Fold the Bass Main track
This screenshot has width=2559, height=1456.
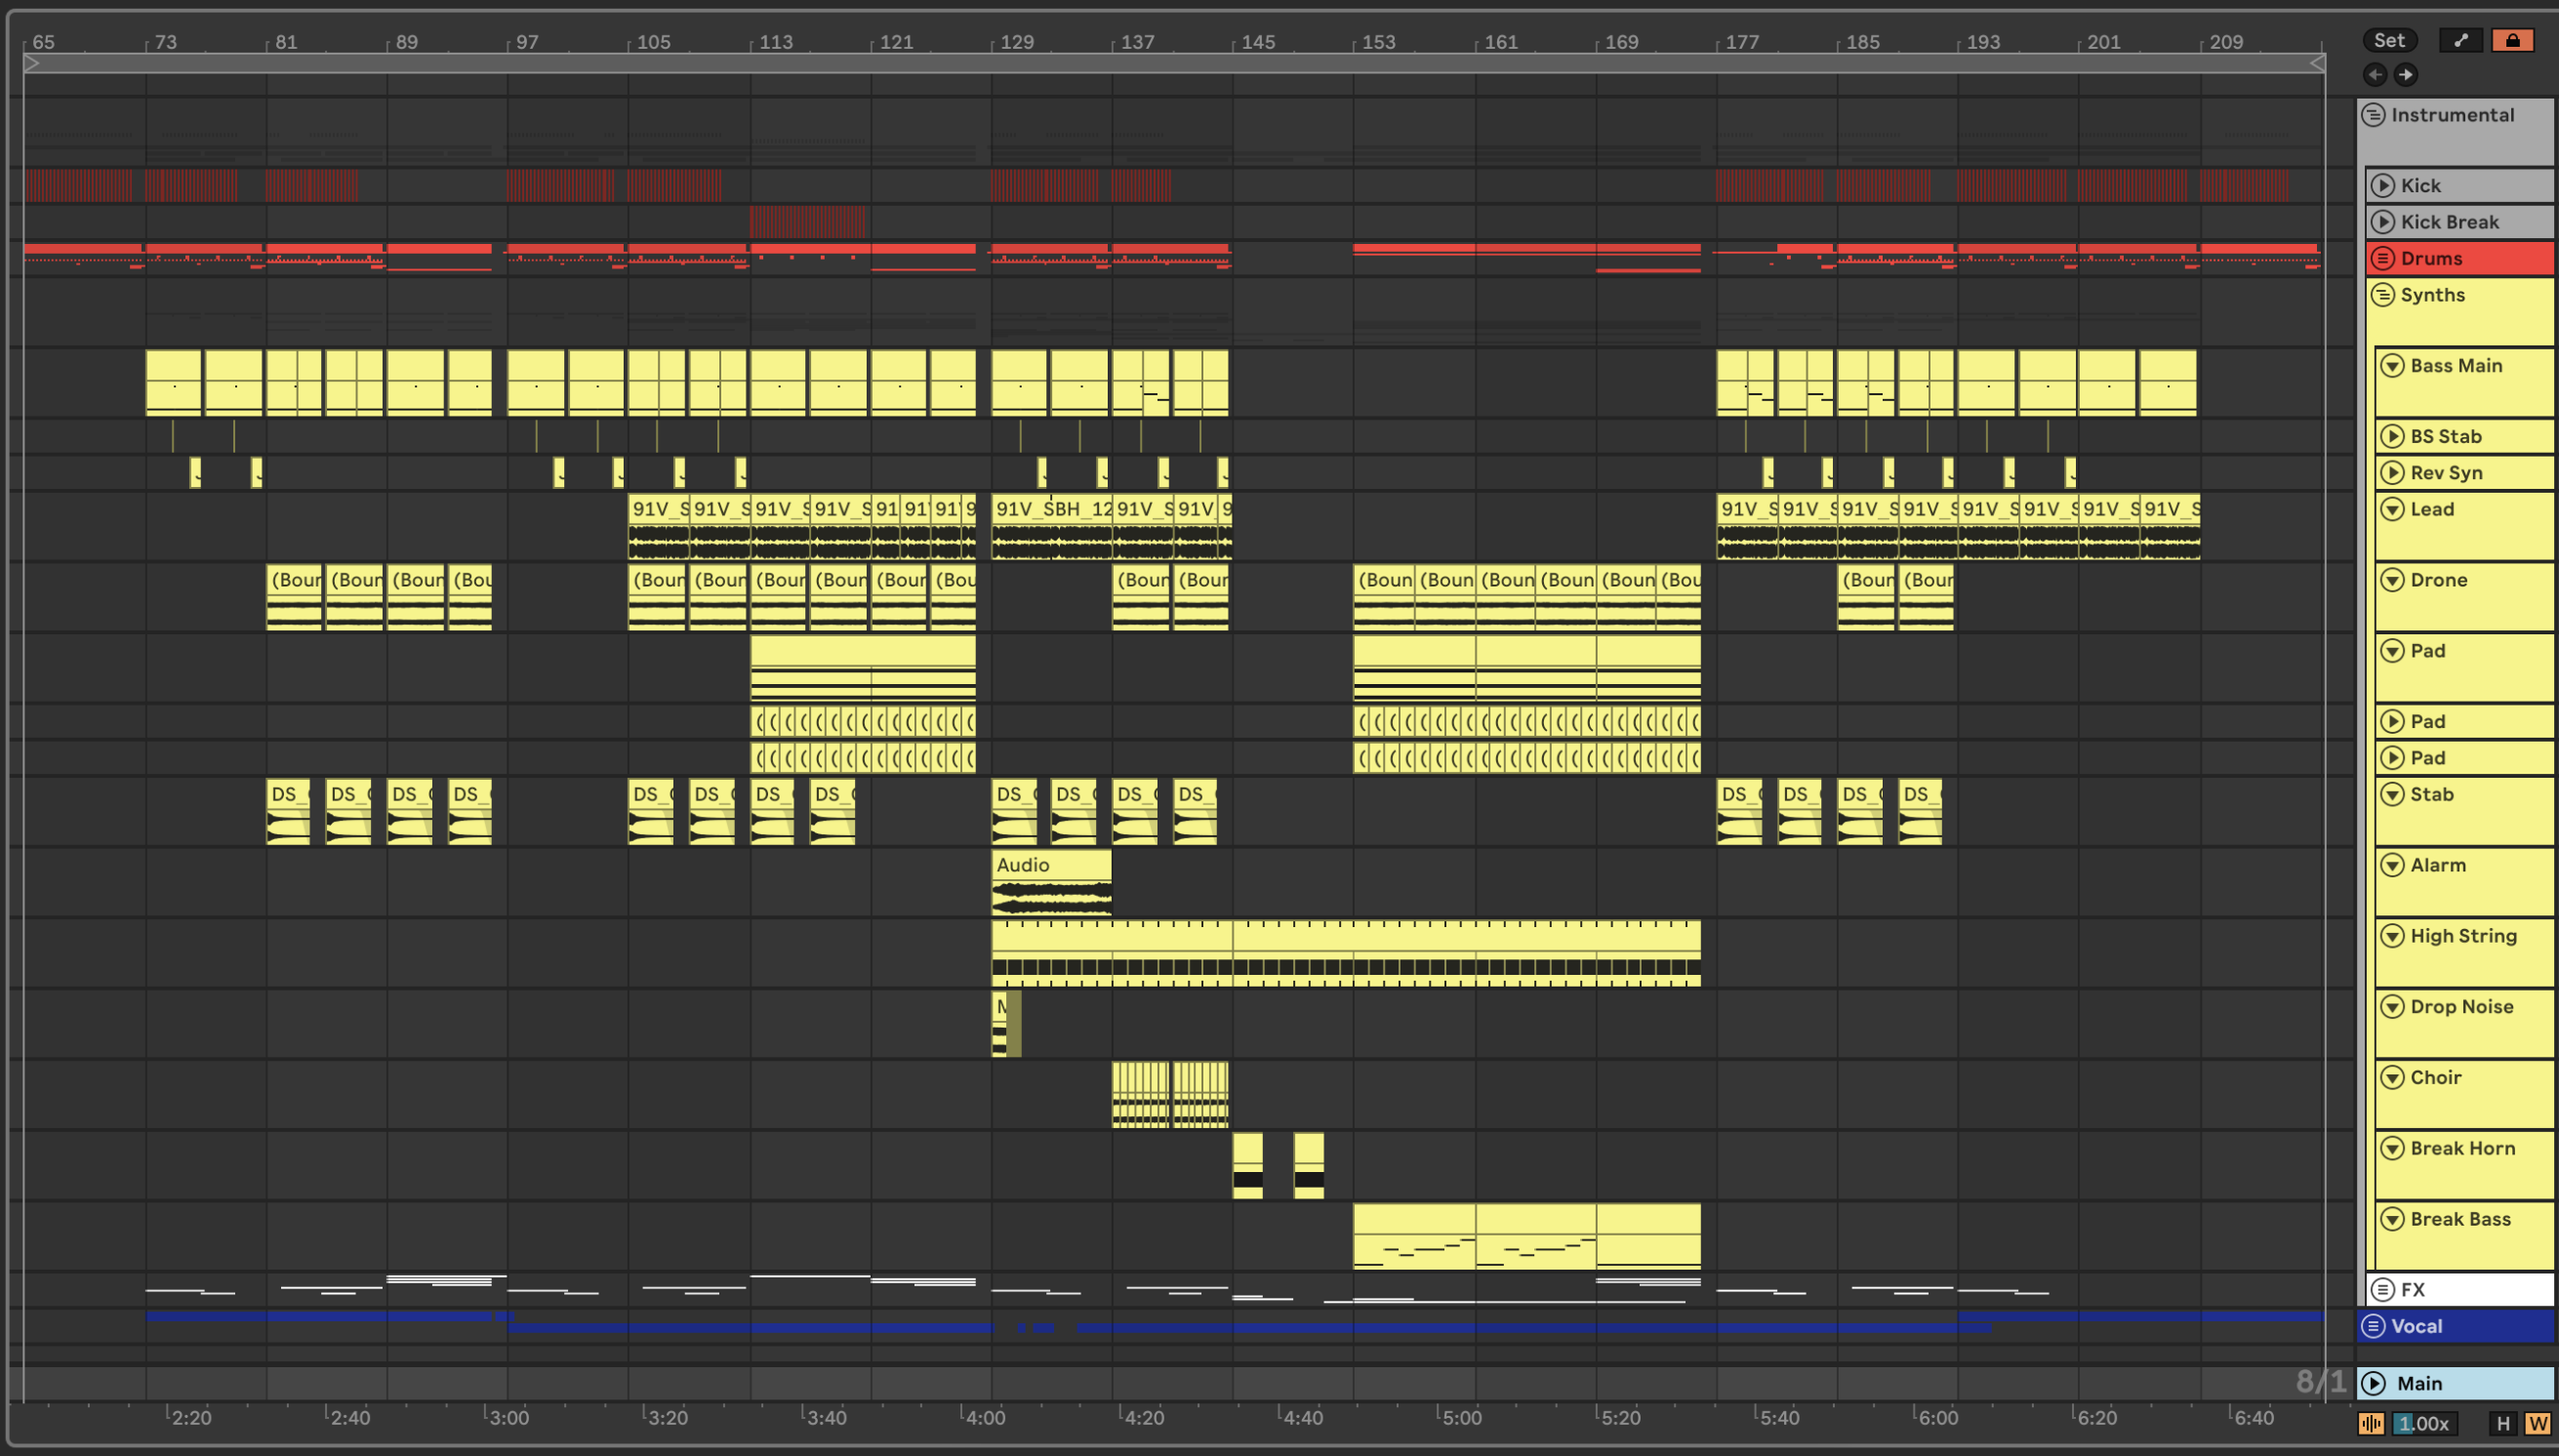pos(2392,365)
